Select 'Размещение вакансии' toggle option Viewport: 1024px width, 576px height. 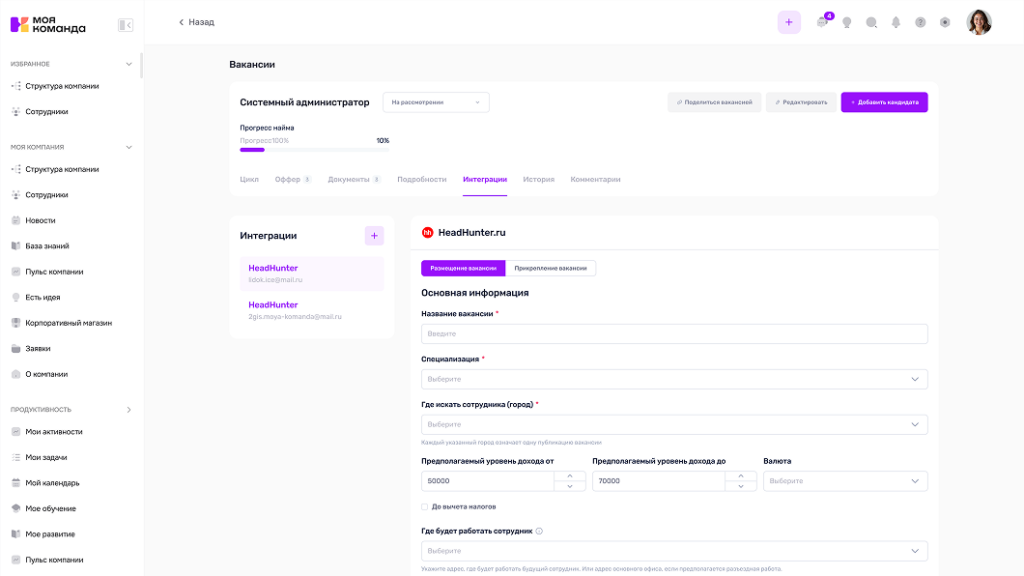463,268
